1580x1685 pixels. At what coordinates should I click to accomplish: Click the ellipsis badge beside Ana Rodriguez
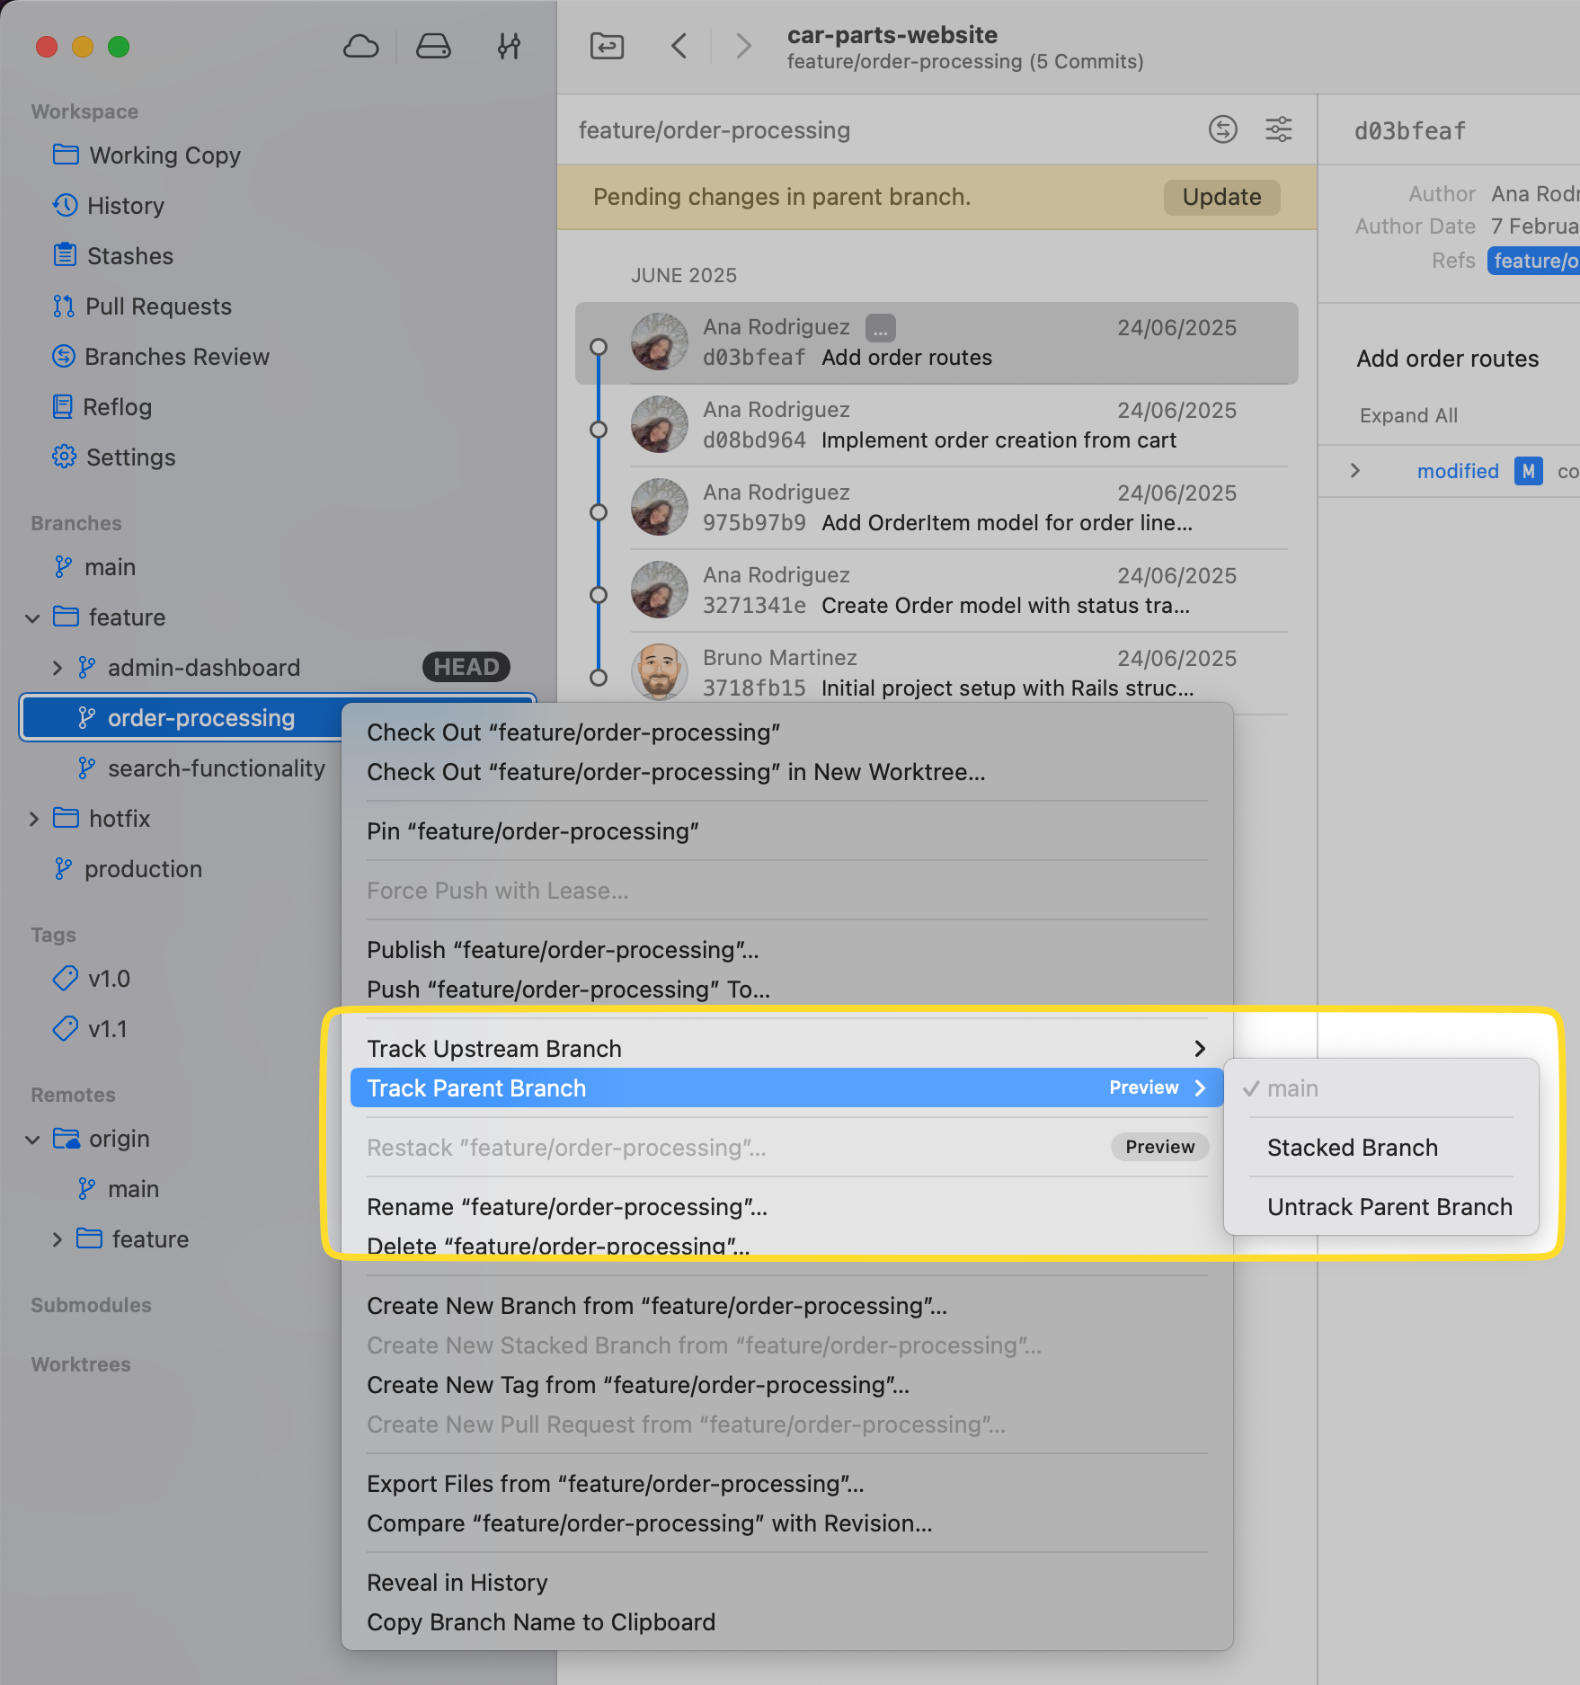click(x=880, y=328)
